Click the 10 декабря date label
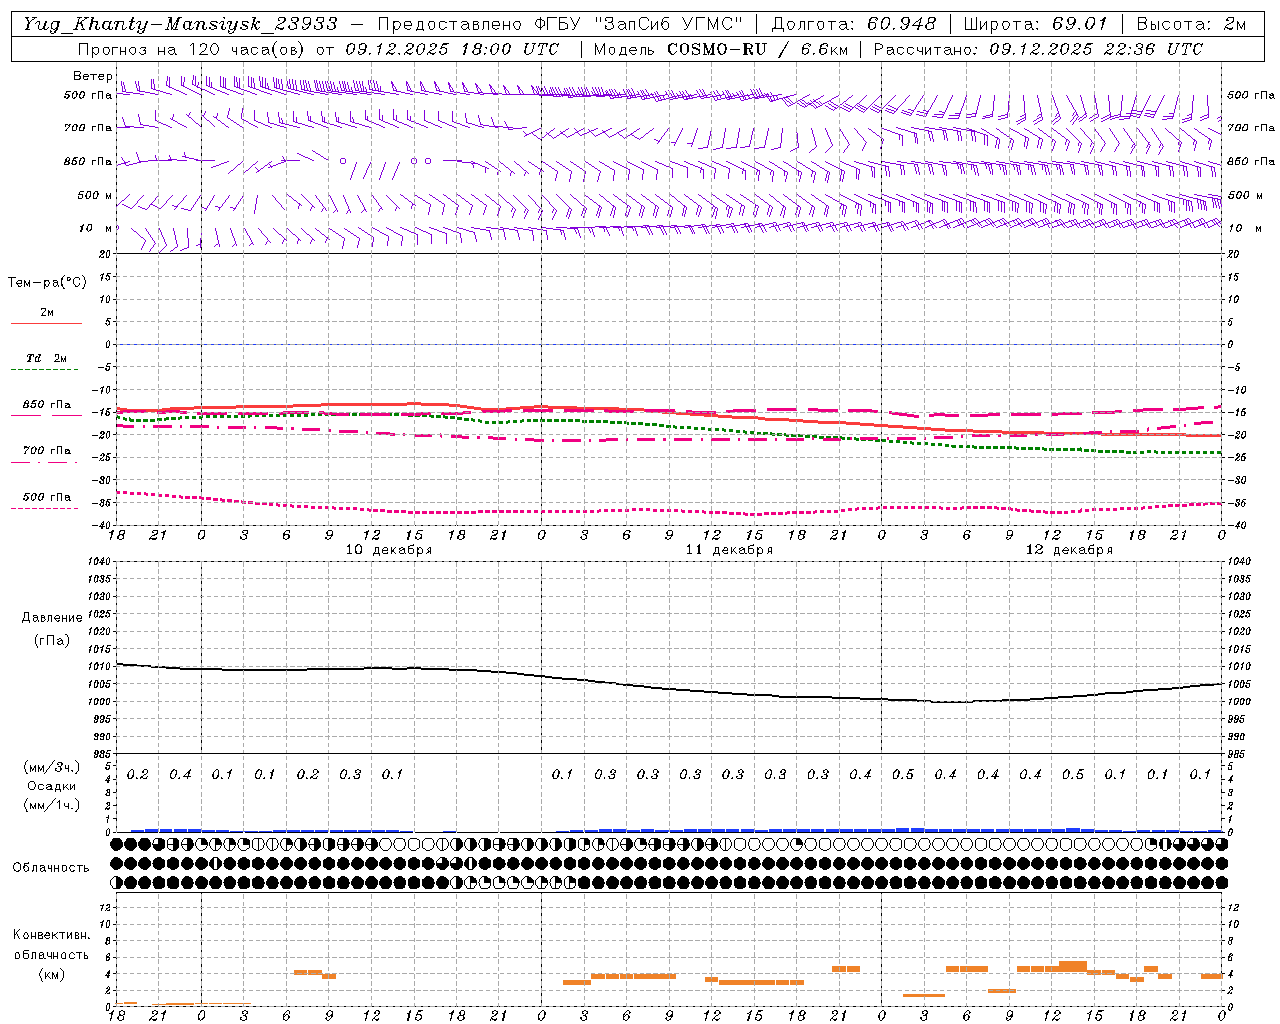This screenshot has height=1024, width=1280. pyautogui.click(x=389, y=550)
